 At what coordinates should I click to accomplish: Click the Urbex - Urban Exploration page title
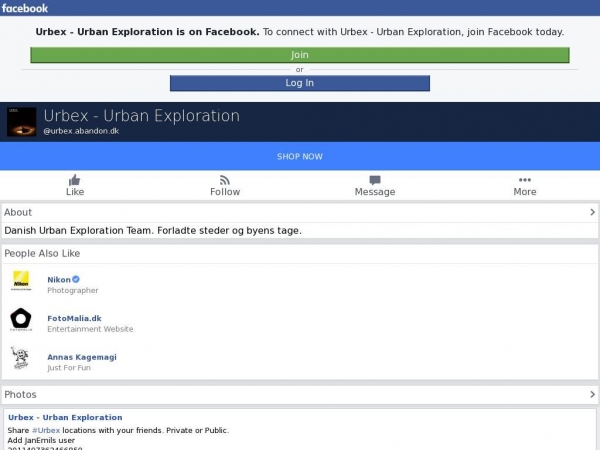tap(142, 116)
